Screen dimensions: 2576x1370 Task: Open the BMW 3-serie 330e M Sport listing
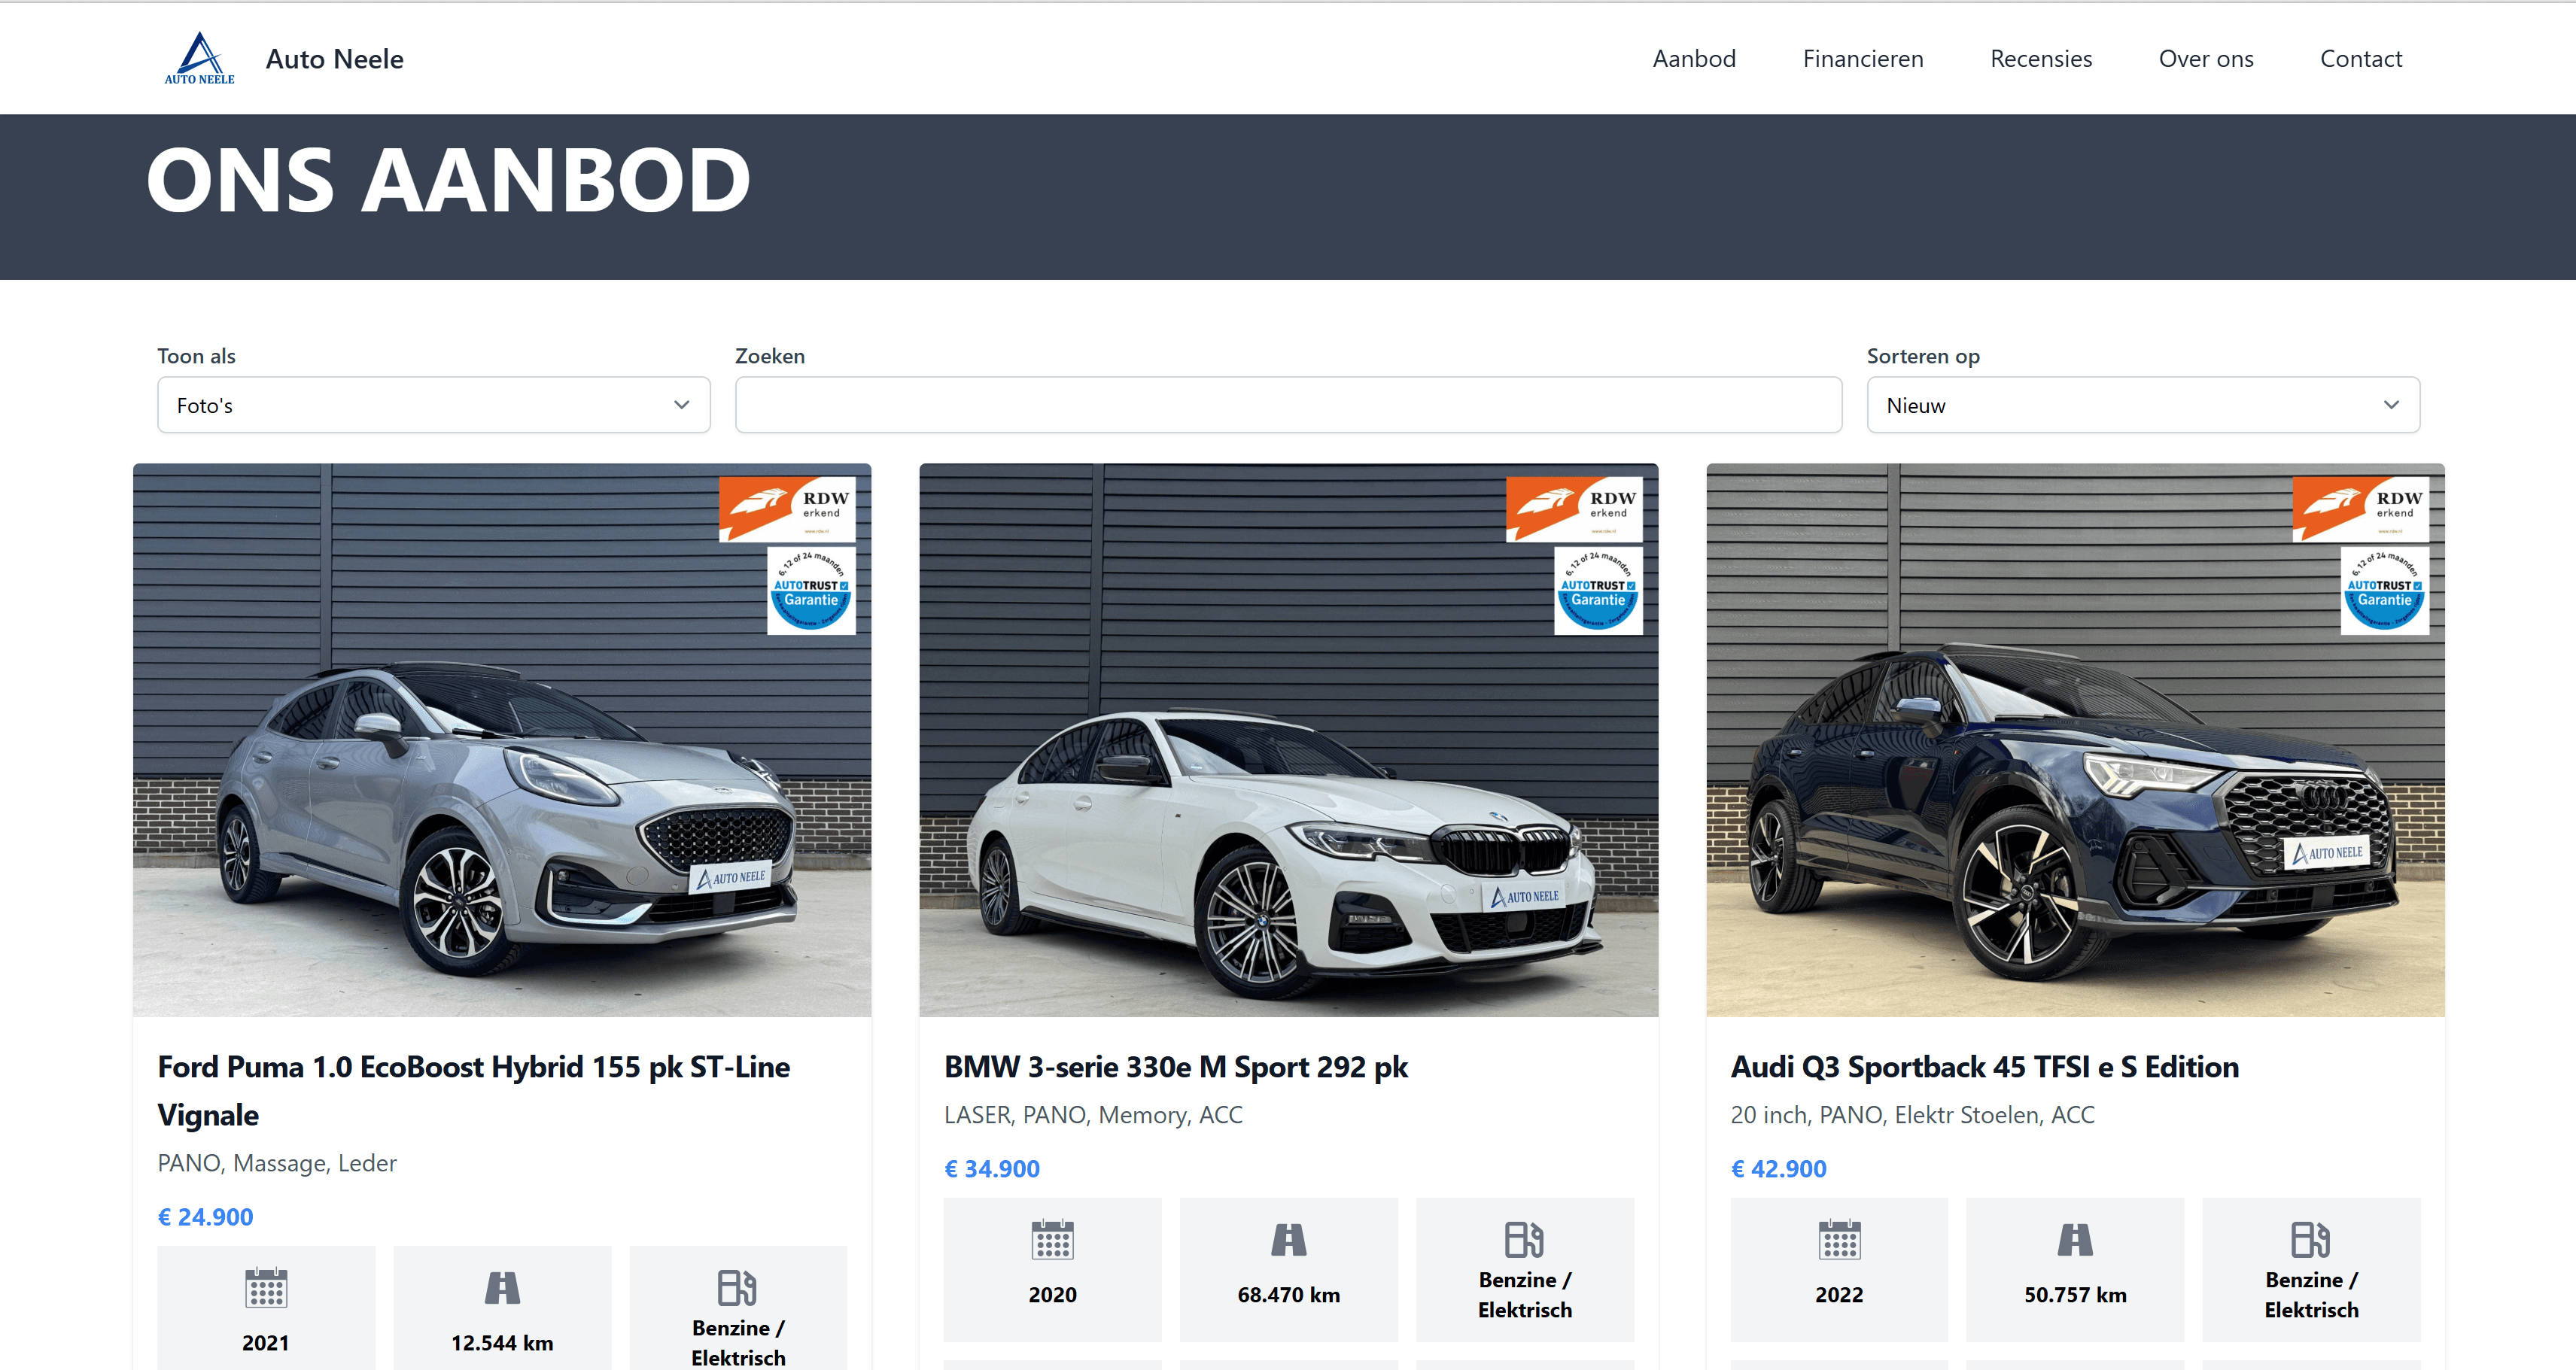coord(1176,1066)
